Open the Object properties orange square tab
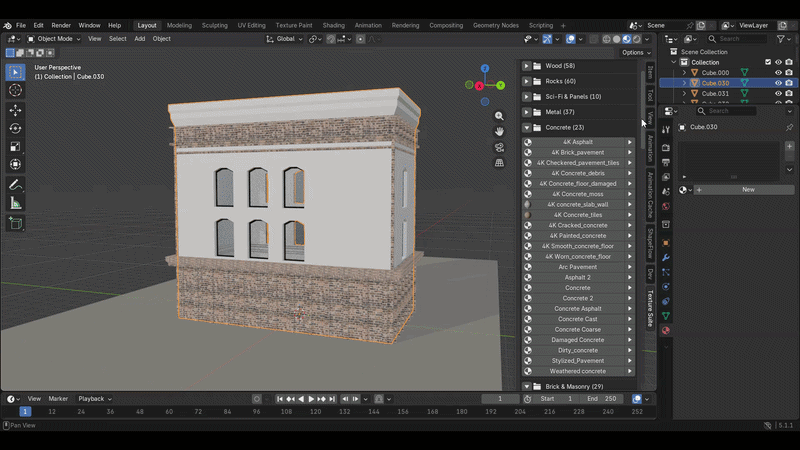 (x=666, y=243)
